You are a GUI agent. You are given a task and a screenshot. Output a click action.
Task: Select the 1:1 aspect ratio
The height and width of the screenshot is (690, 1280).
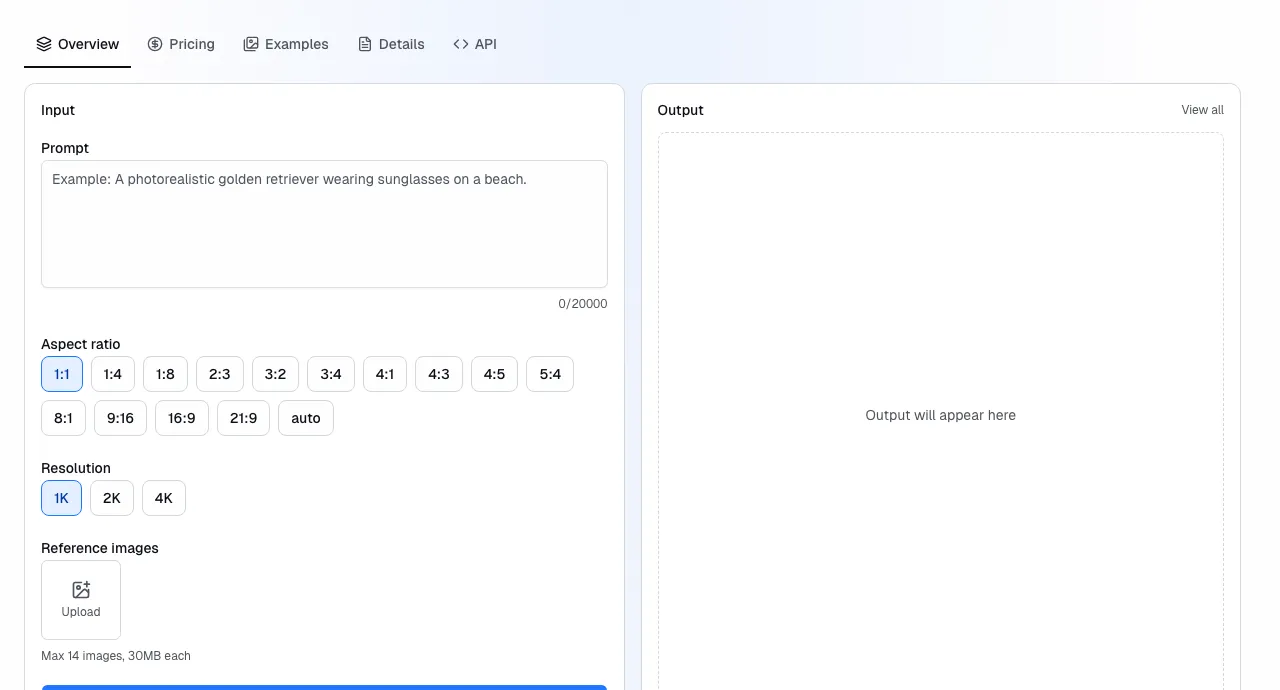[x=62, y=374]
